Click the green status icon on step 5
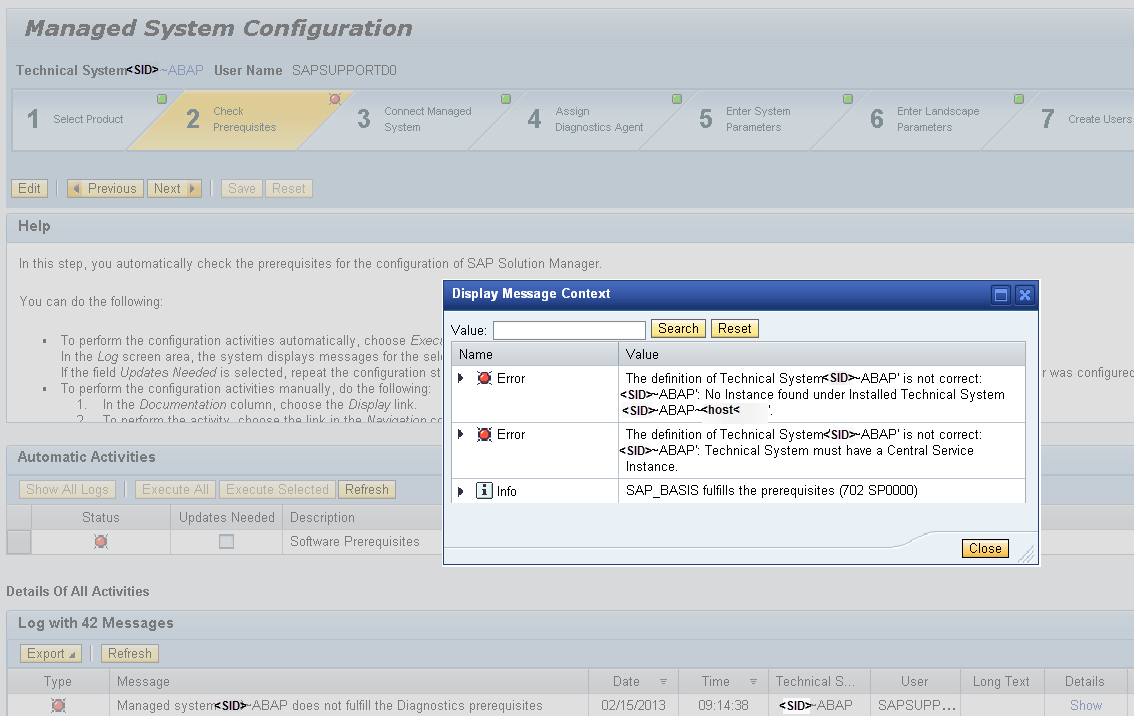1134x716 pixels. pos(848,99)
